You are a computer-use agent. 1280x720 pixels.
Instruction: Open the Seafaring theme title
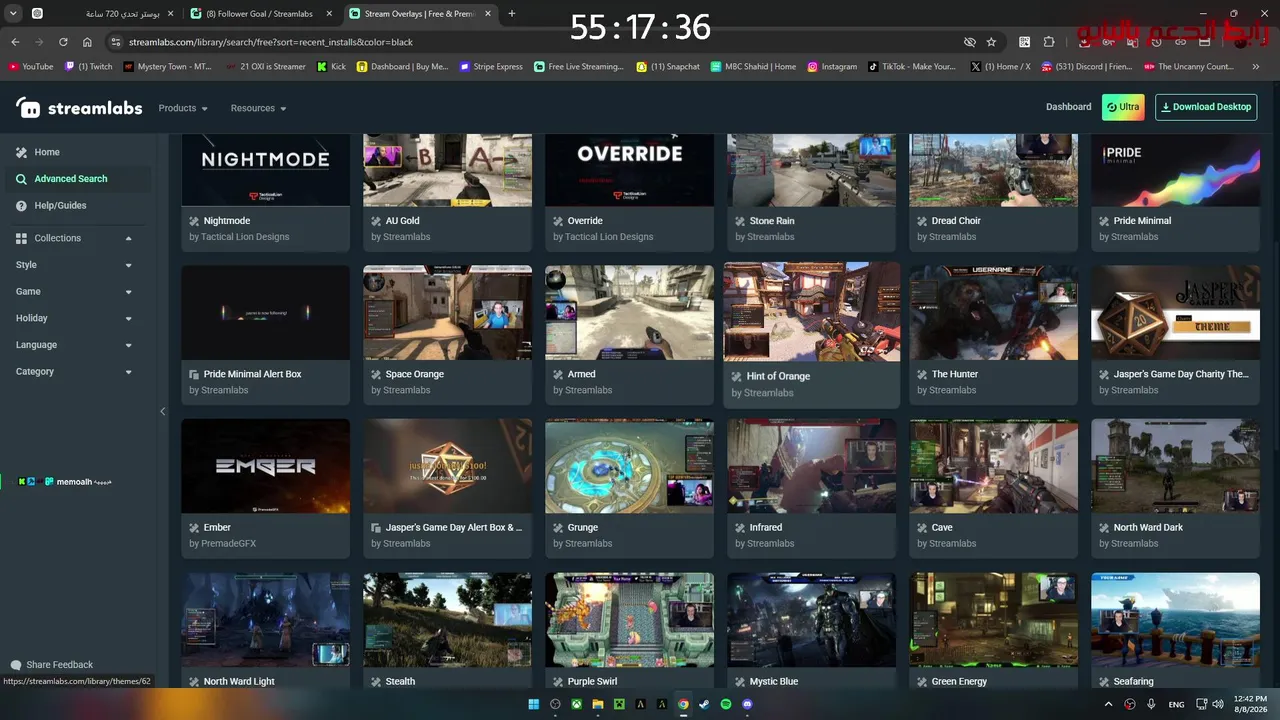click(1134, 682)
